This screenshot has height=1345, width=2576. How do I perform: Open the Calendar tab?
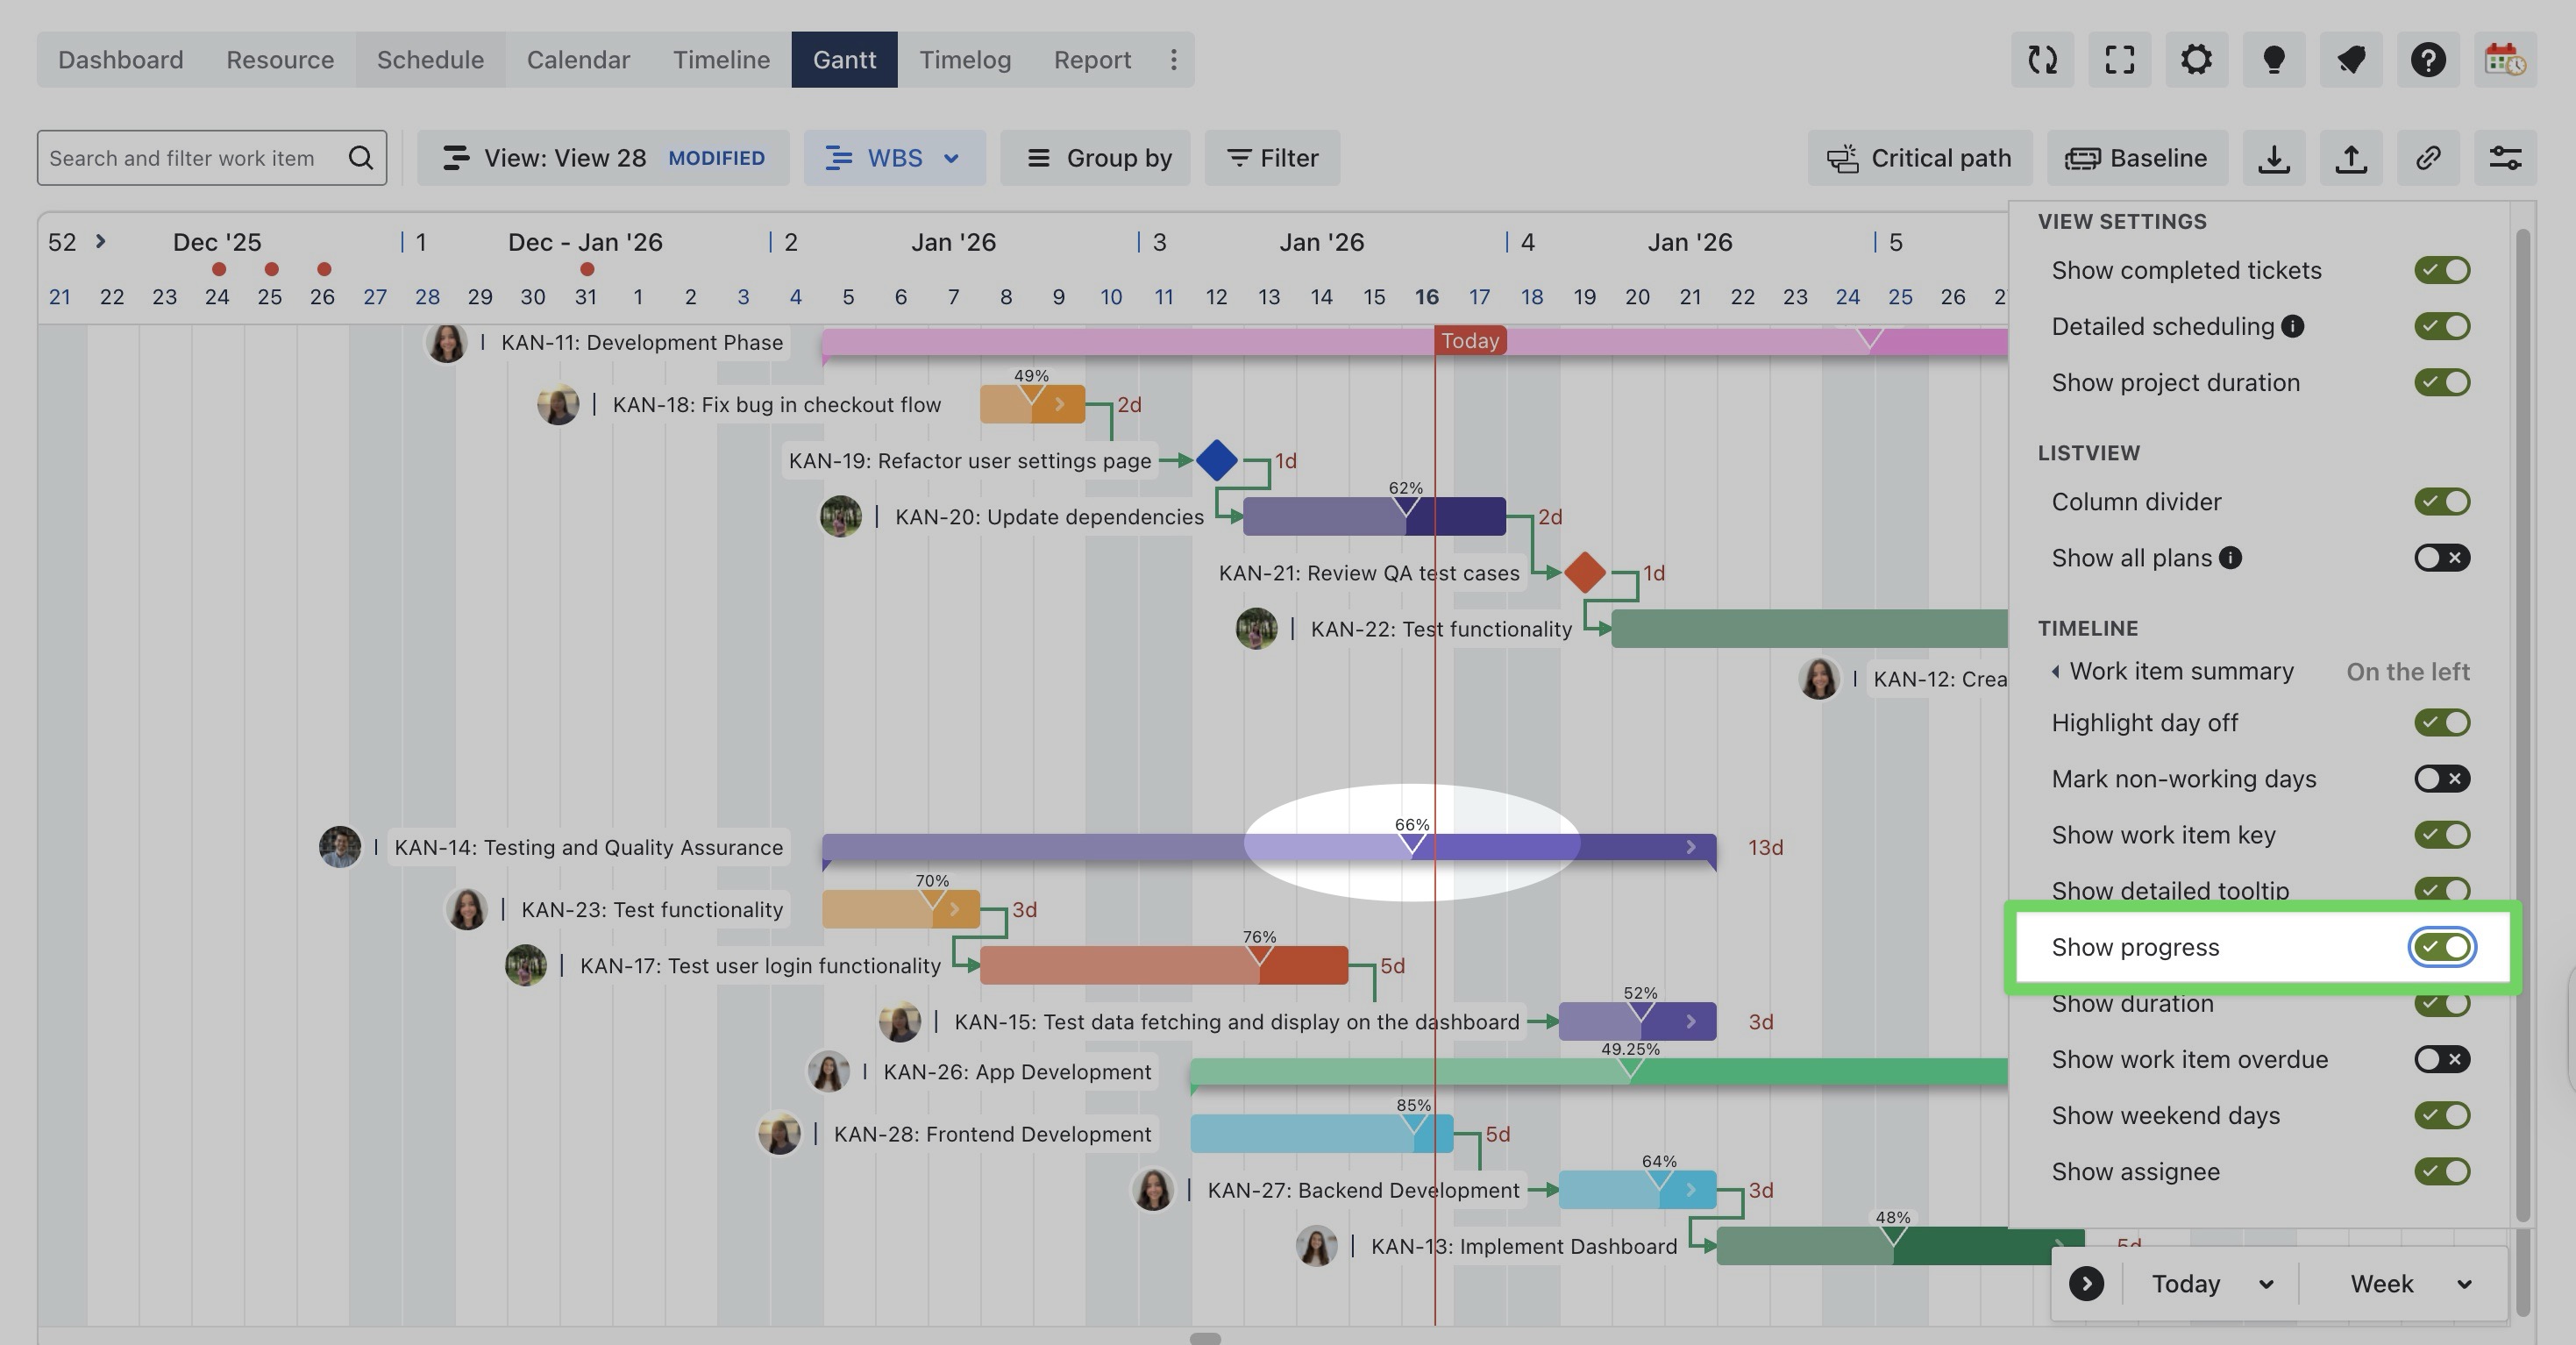[x=578, y=60]
